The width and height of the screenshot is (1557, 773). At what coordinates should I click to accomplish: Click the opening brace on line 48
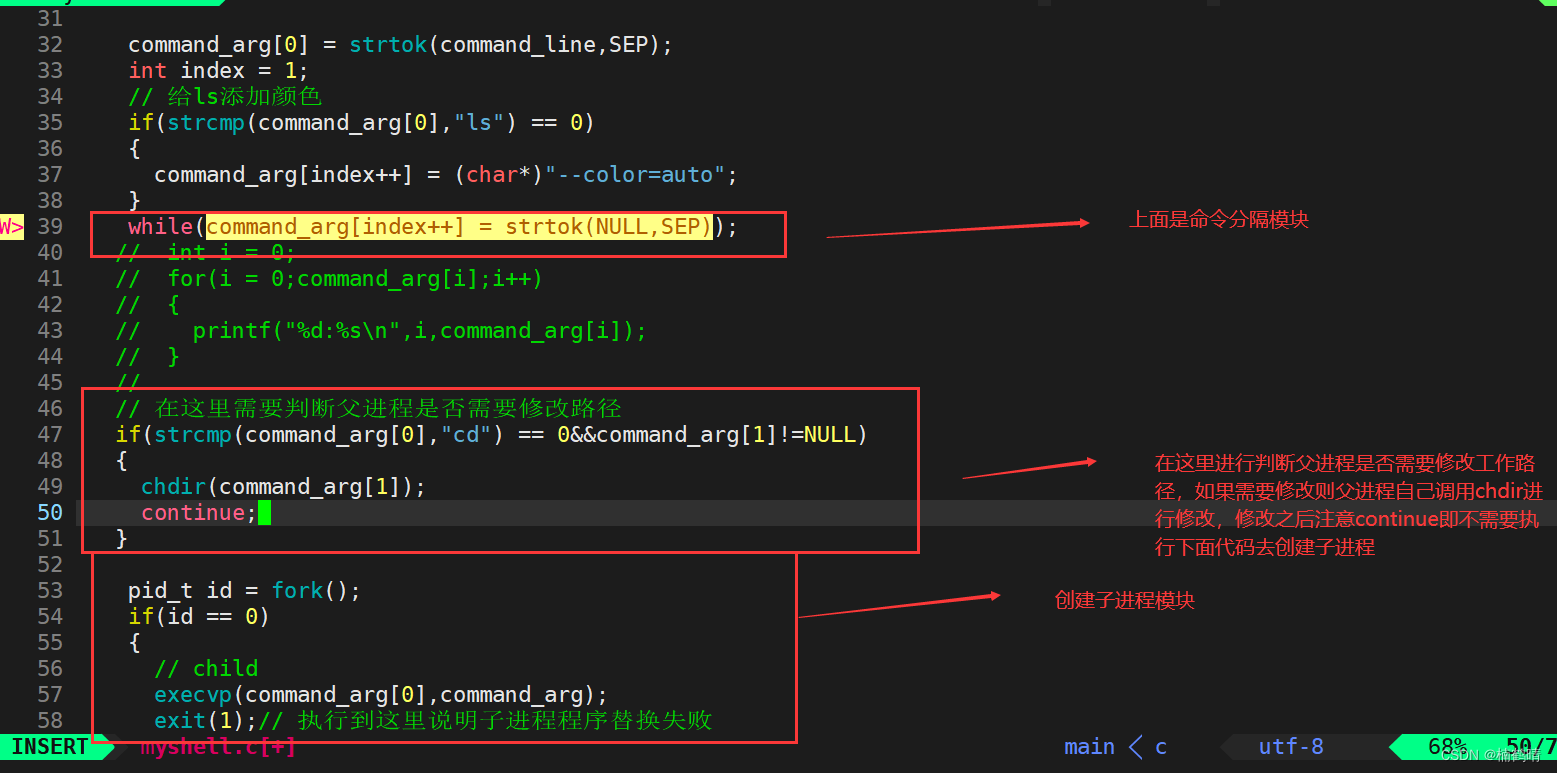(x=122, y=461)
